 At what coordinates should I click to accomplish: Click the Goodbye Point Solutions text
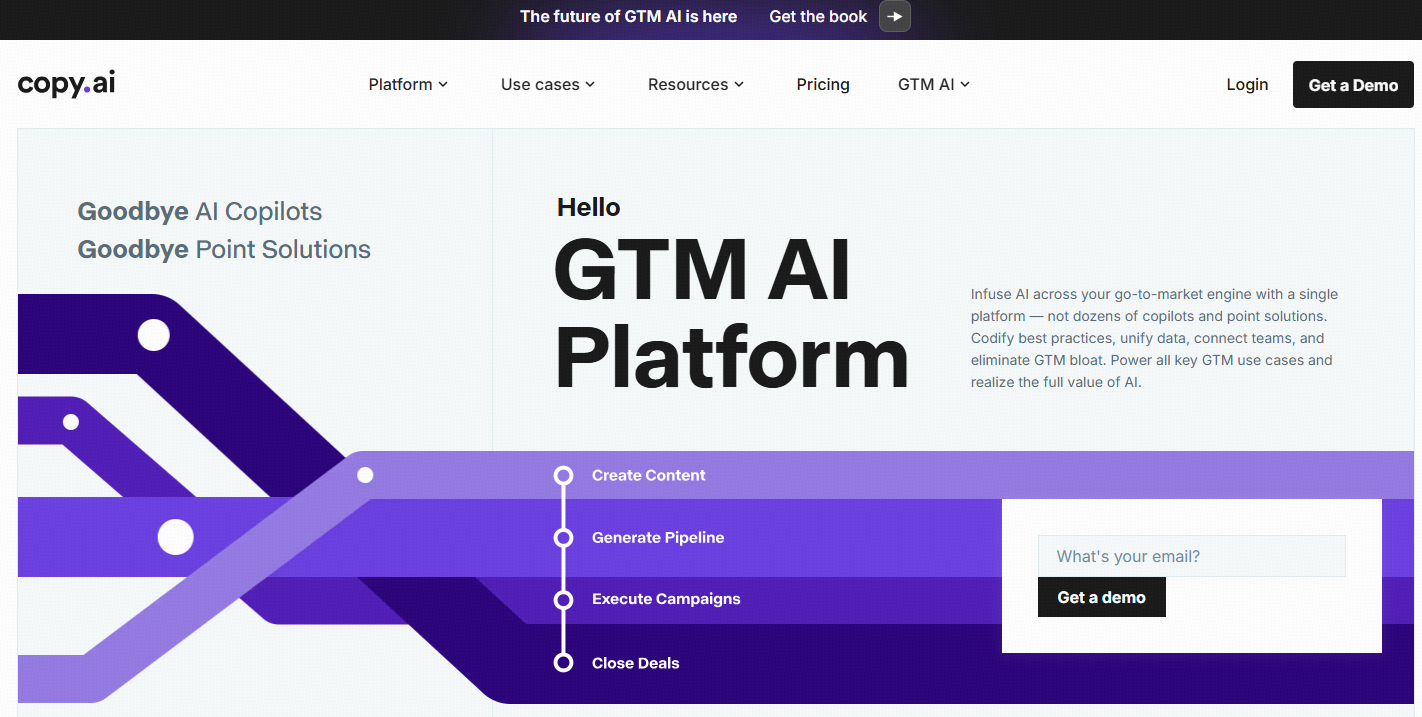coord(224,249)
